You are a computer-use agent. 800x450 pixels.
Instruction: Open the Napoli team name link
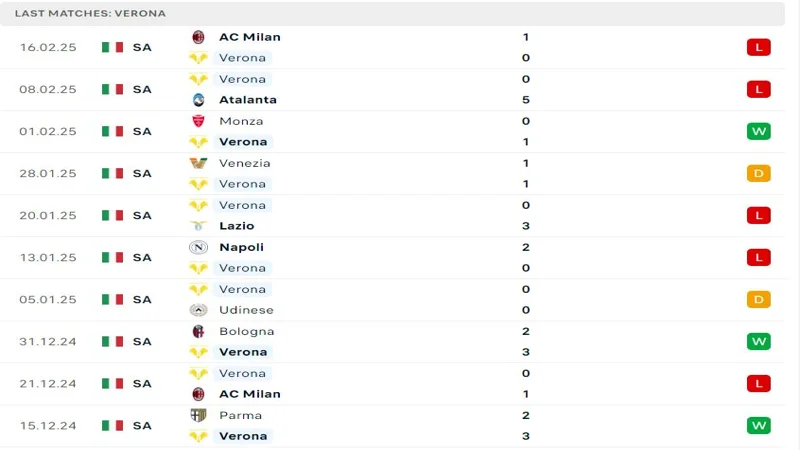point(241,247)
